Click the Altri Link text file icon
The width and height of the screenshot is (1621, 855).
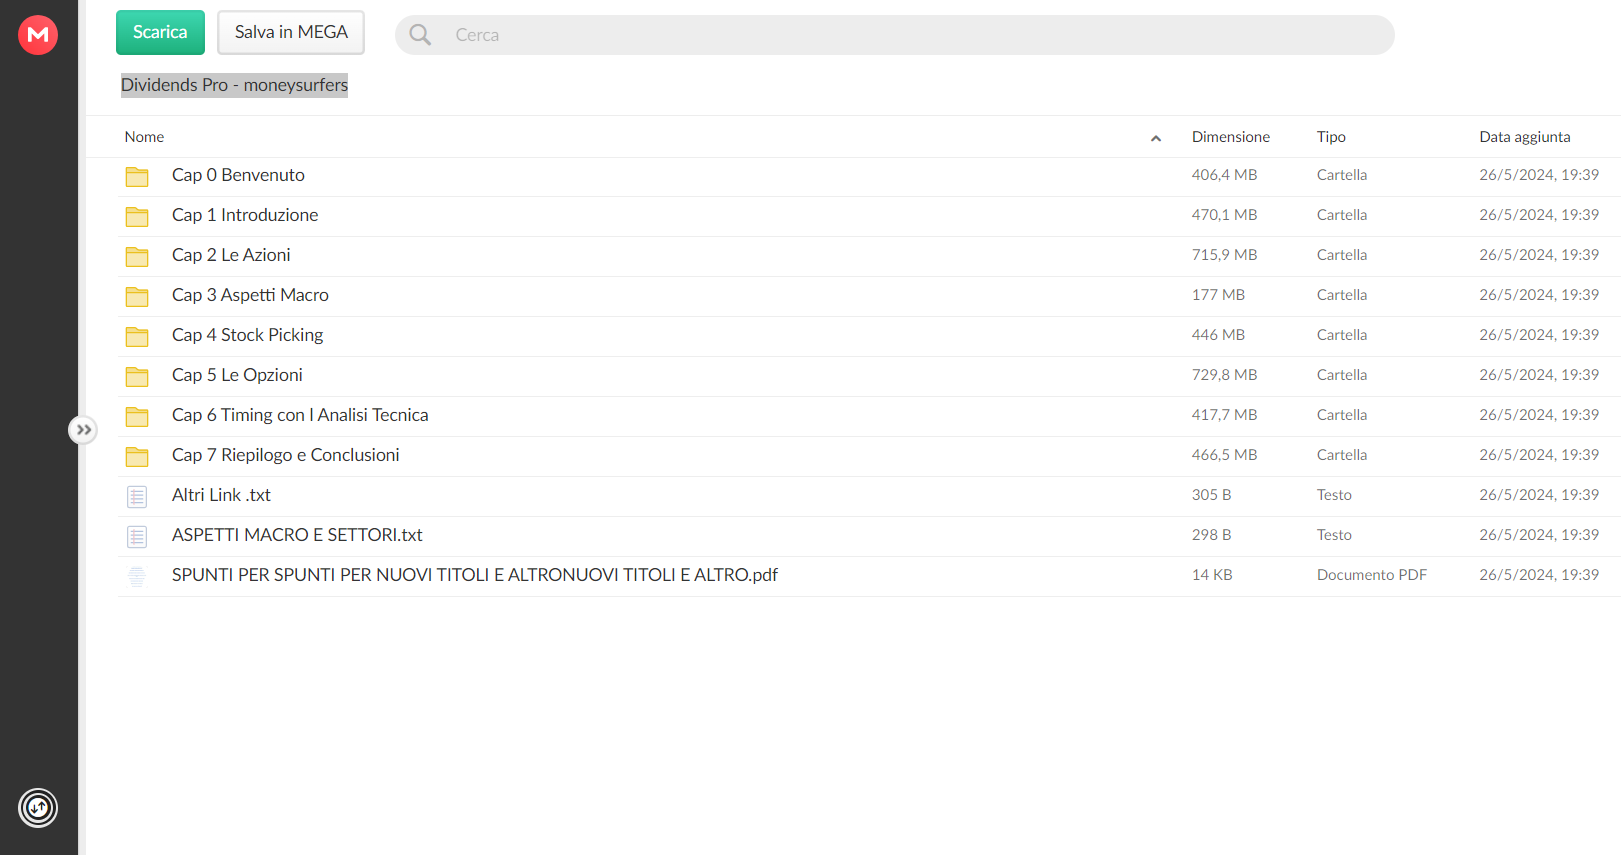(137, 496)
